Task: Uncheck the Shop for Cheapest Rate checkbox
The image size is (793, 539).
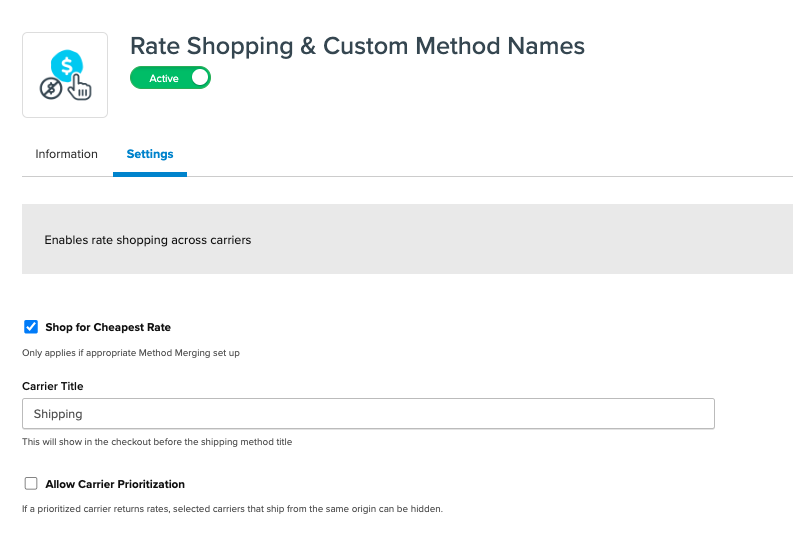Action: [x=31, y=327]
